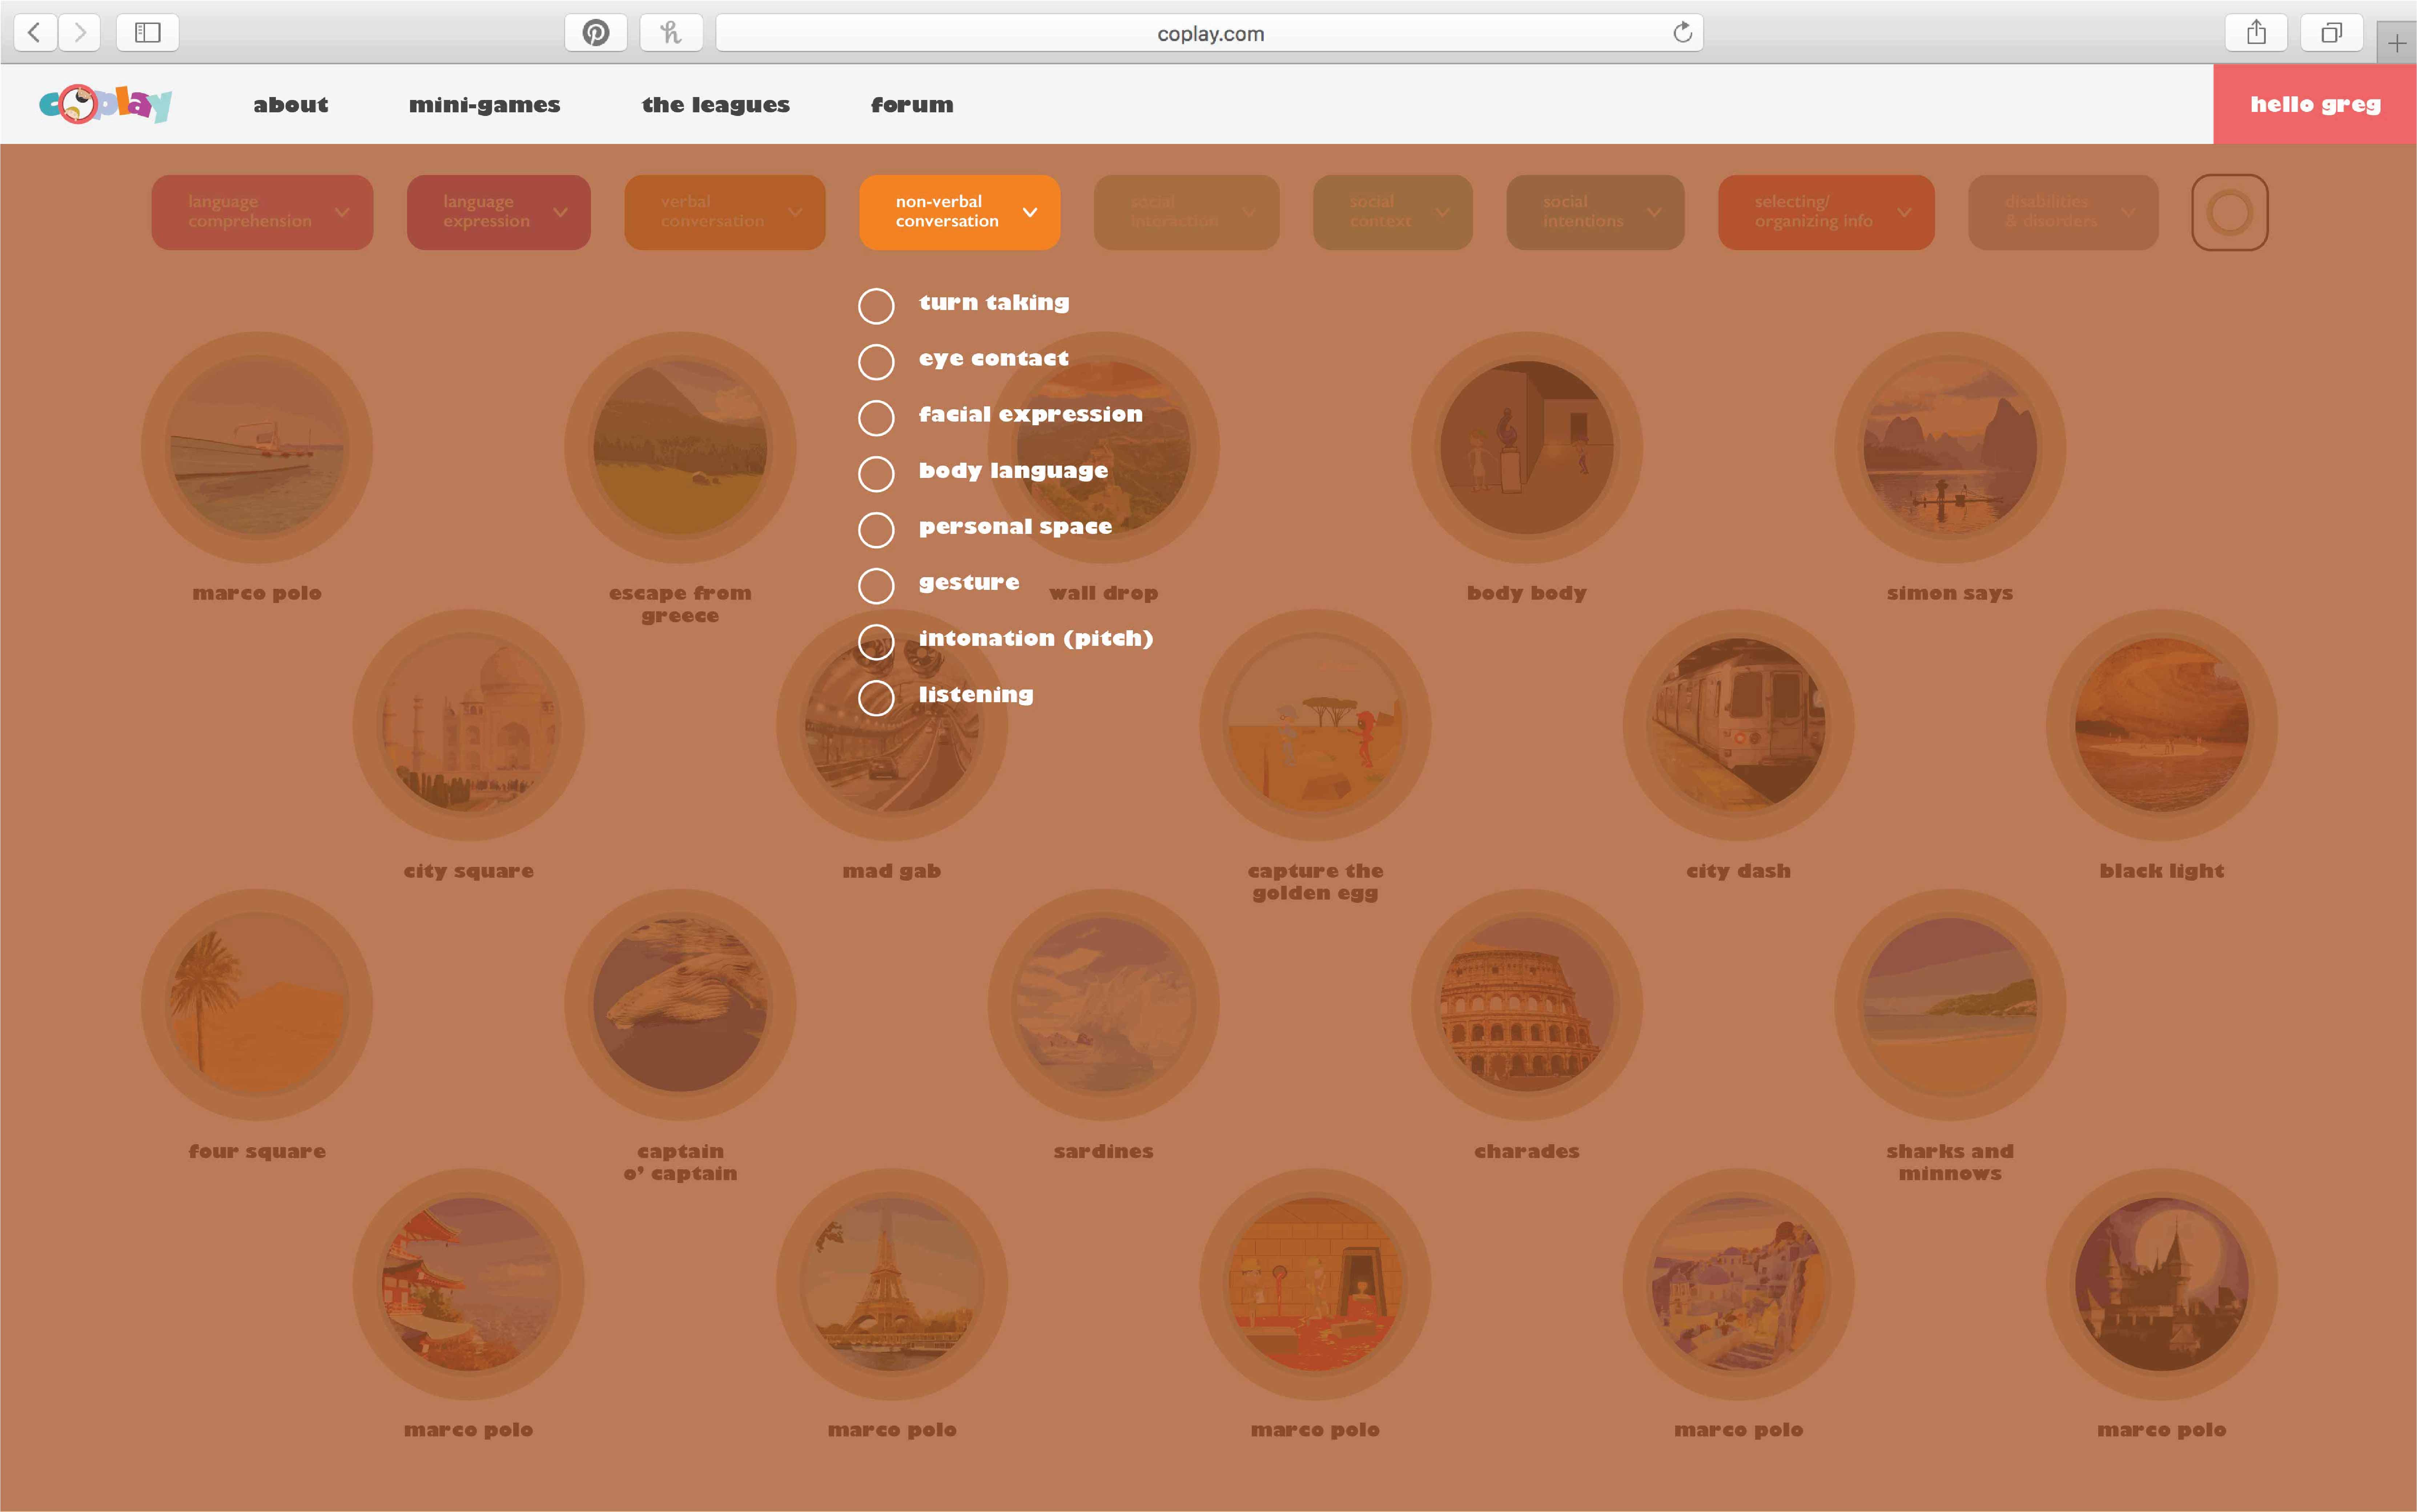This screenshot has height=1512, width=2417.
Task: Click the wall drop game title
Action: (1103, 593)
